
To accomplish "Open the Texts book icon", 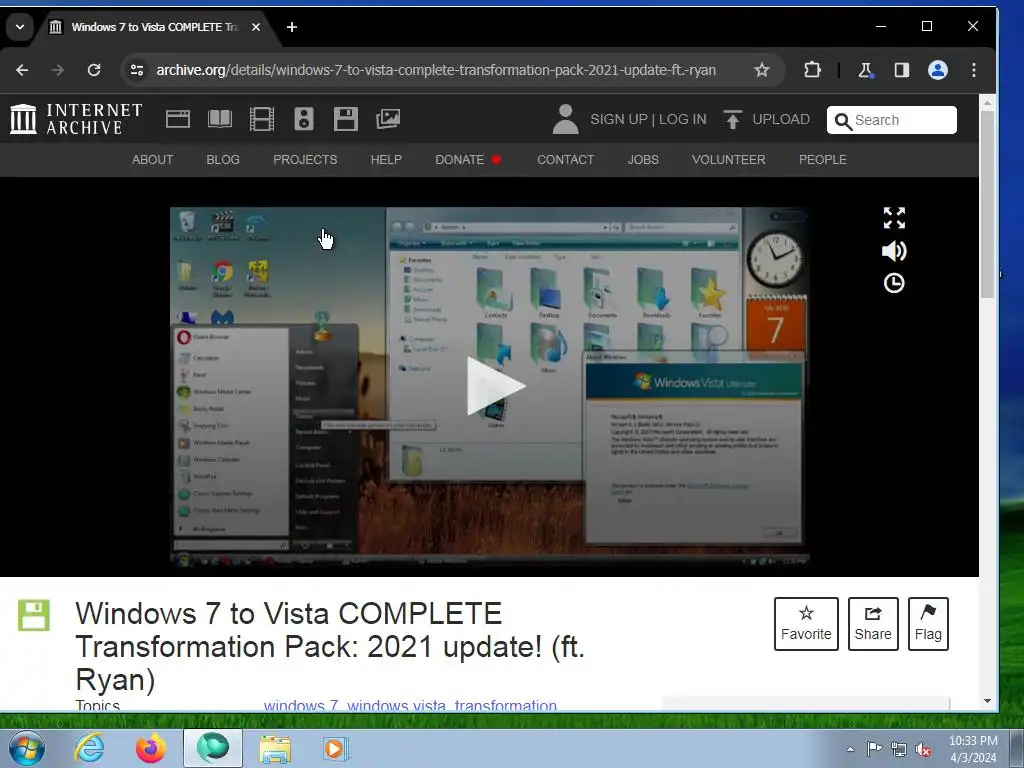I will (x=220, y=119).
